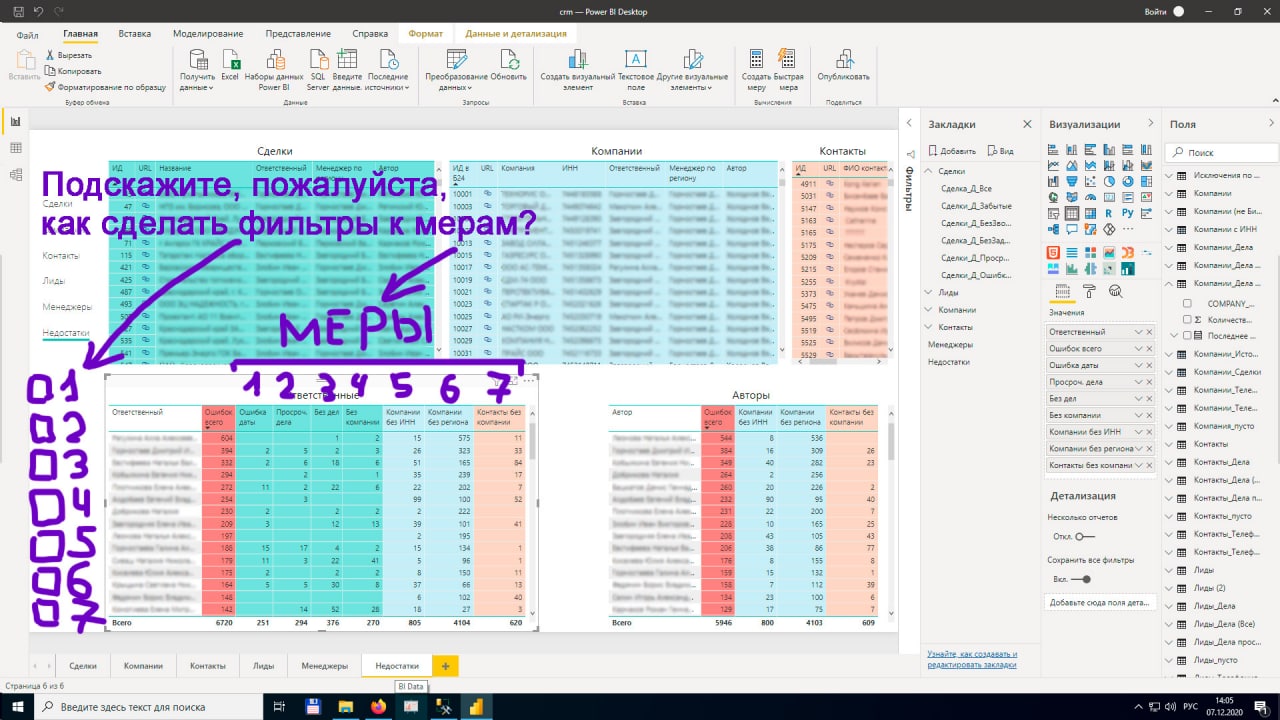Expand Исключения по table in Поля

coord(1170,175)
